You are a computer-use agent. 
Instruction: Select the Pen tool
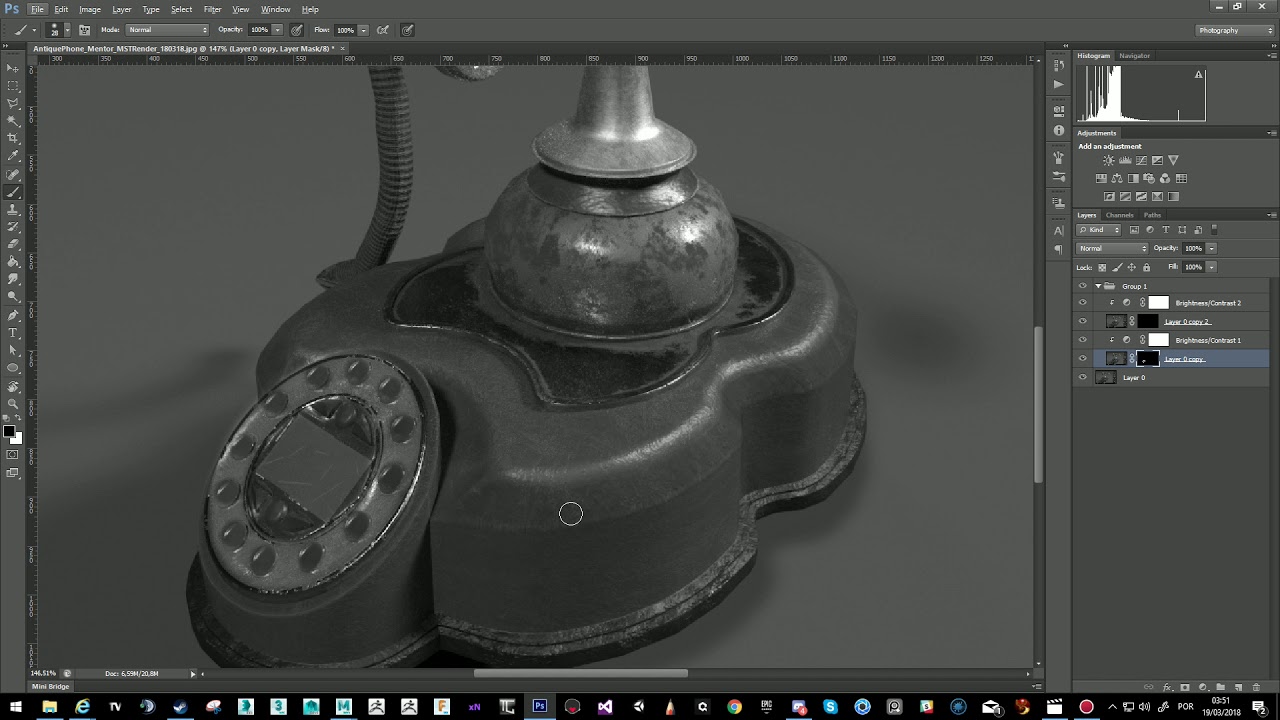(x=13, y=315)
